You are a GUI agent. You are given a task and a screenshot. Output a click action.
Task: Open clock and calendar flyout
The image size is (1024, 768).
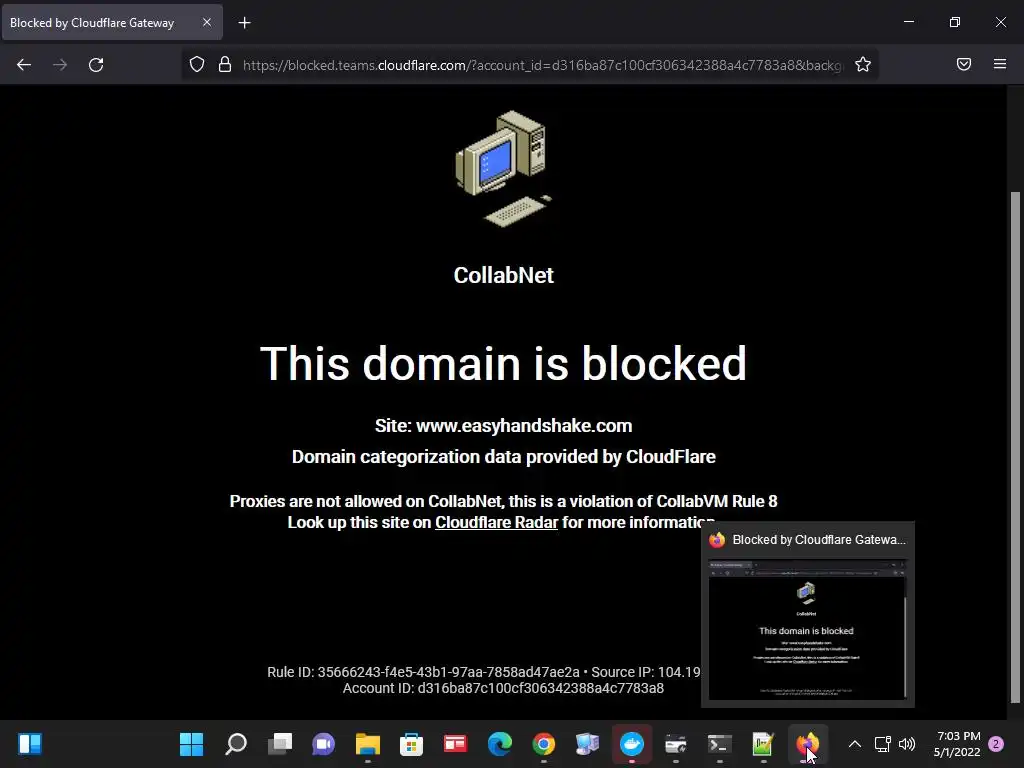958,744
